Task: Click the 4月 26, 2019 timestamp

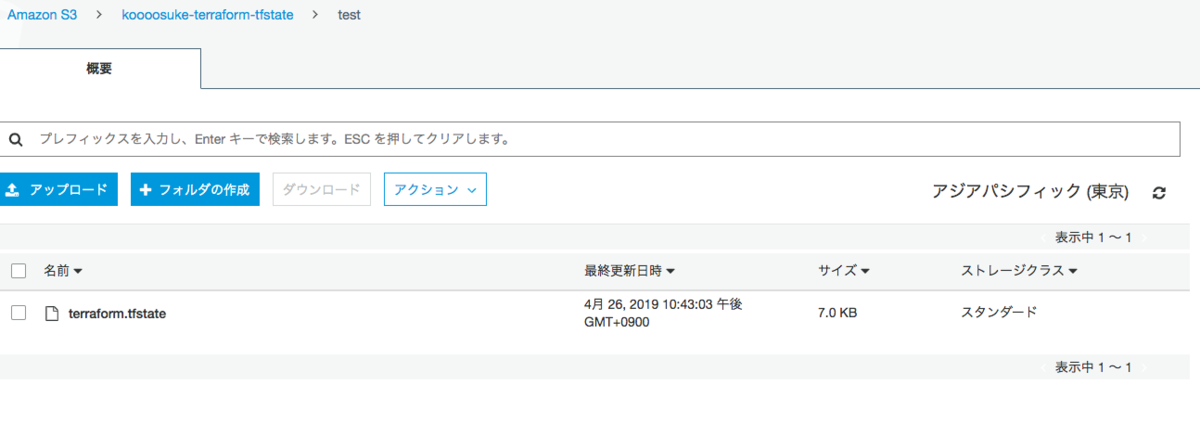Action: click(663, 313)
